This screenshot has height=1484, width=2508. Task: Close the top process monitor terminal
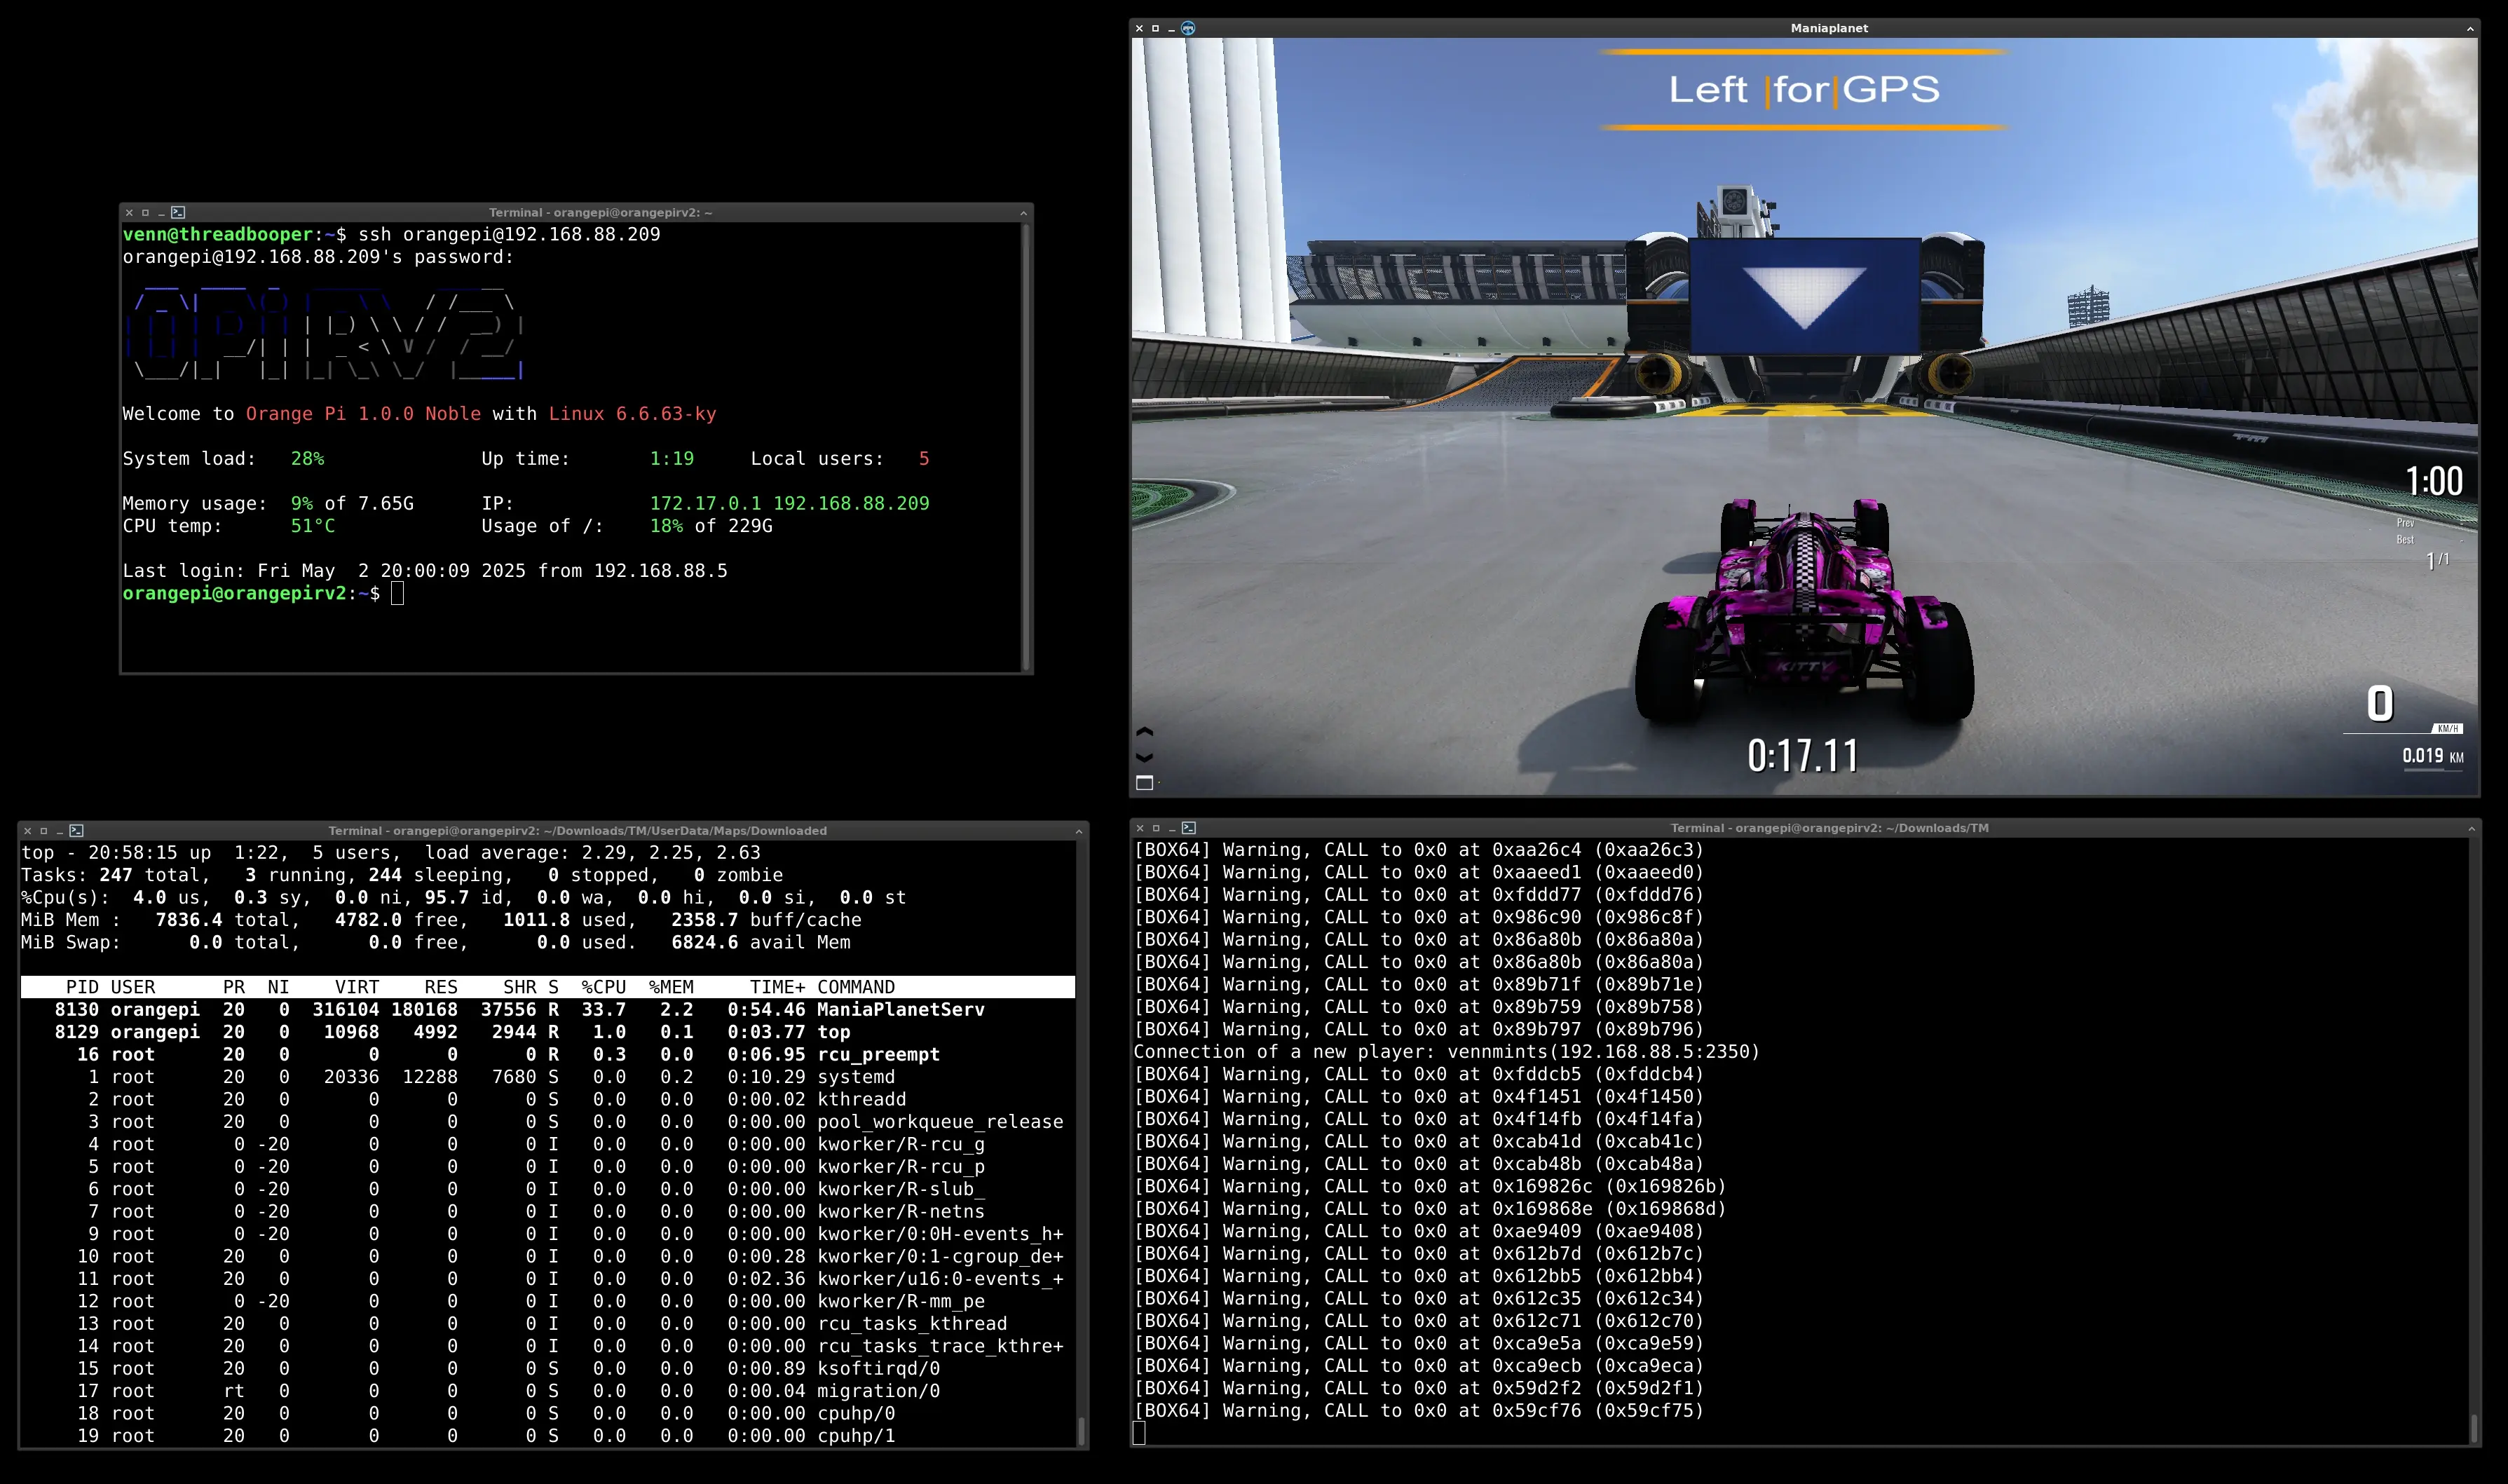pos(27,830)
